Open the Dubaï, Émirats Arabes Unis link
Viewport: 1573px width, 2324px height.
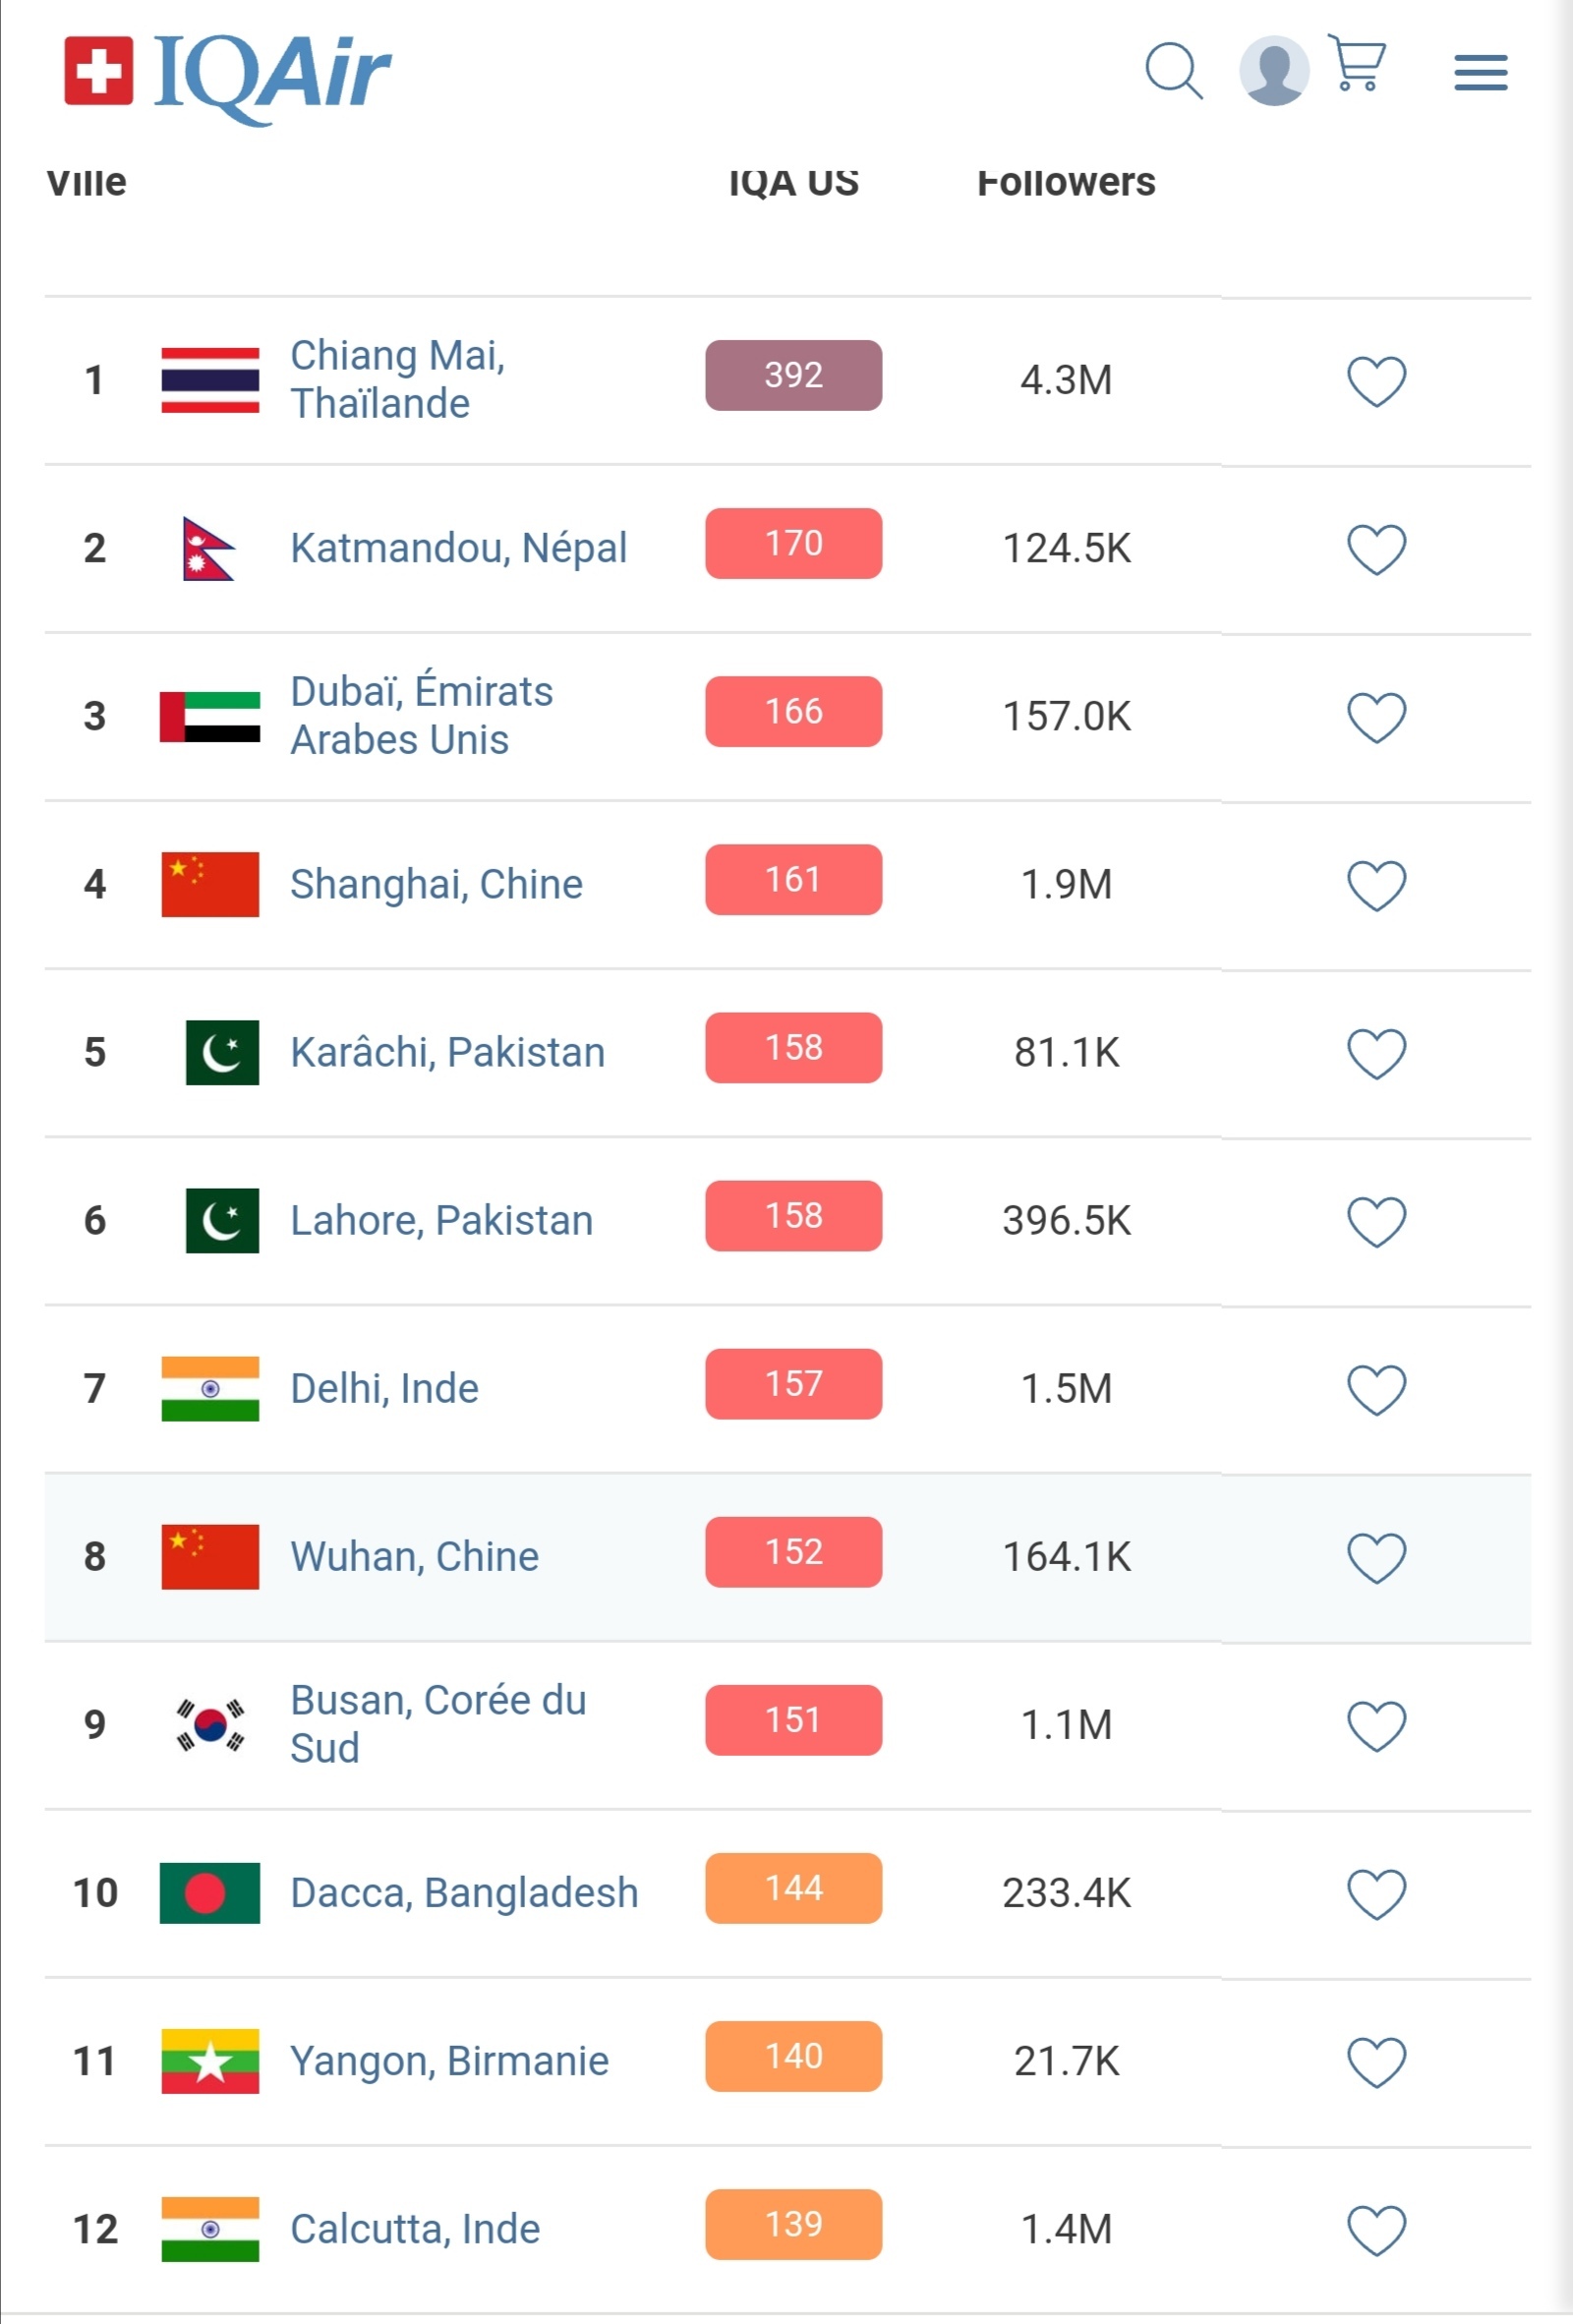pos(421,716)
